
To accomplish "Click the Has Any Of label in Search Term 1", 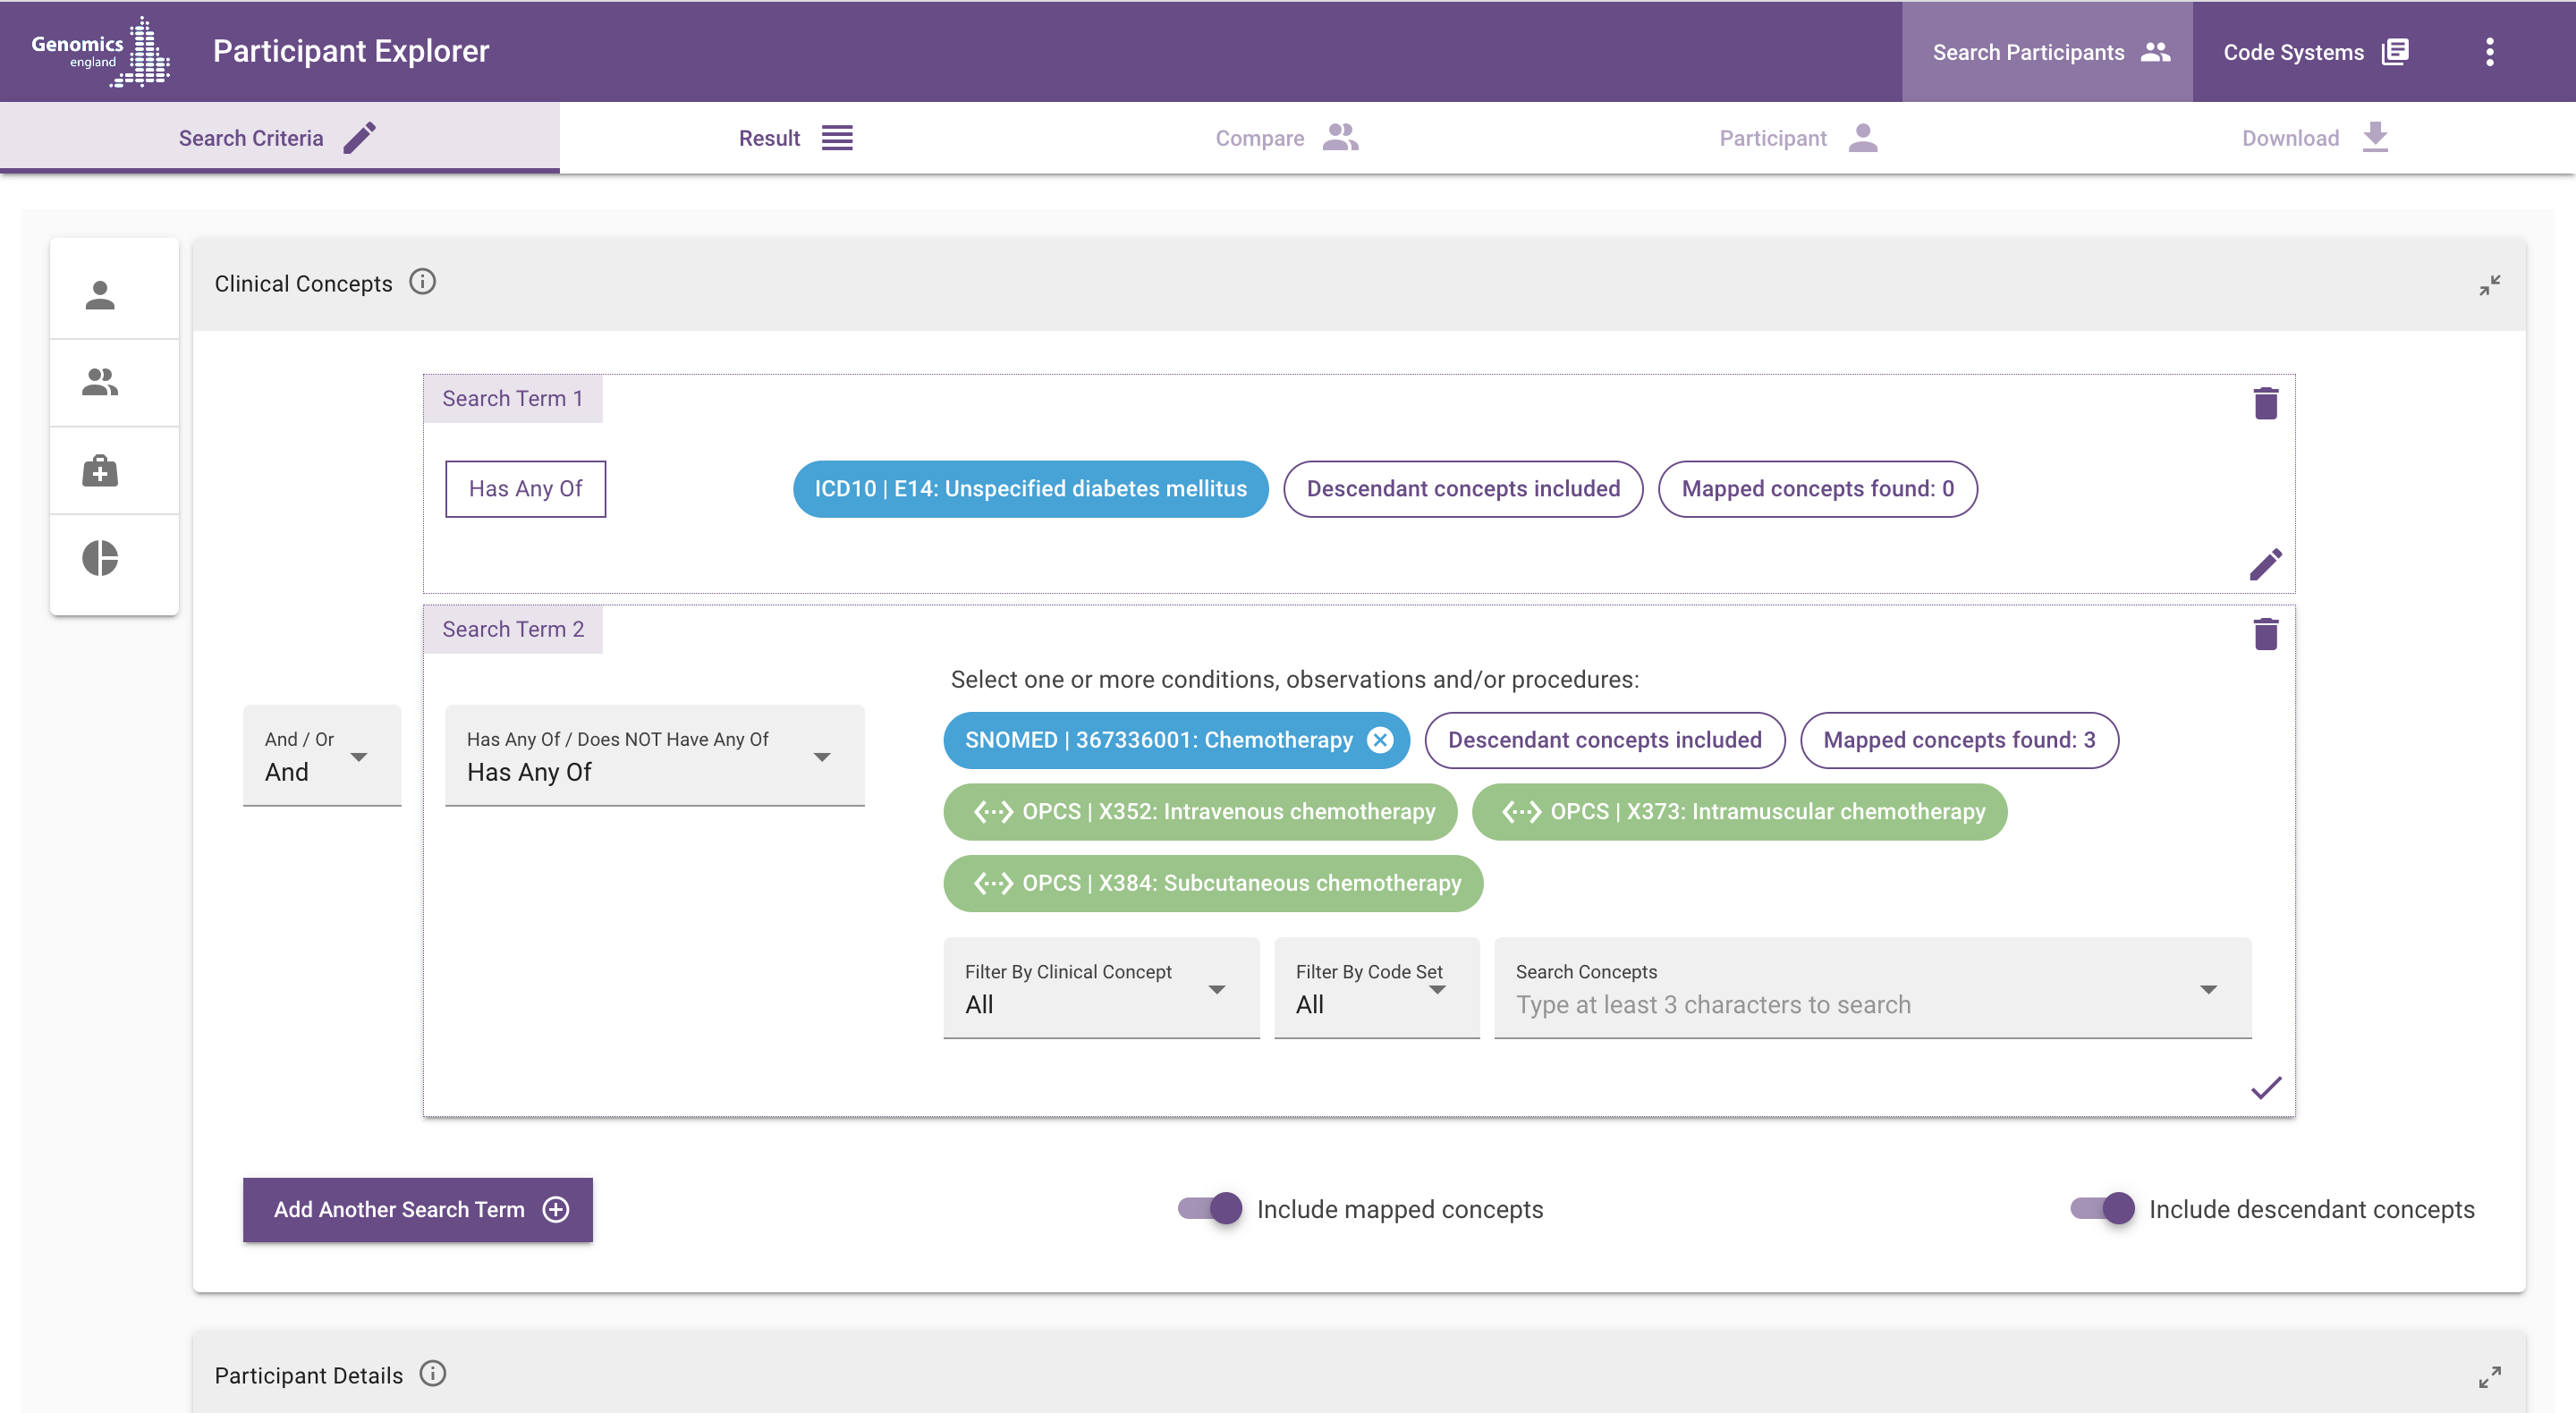I will tap(525, 489).
